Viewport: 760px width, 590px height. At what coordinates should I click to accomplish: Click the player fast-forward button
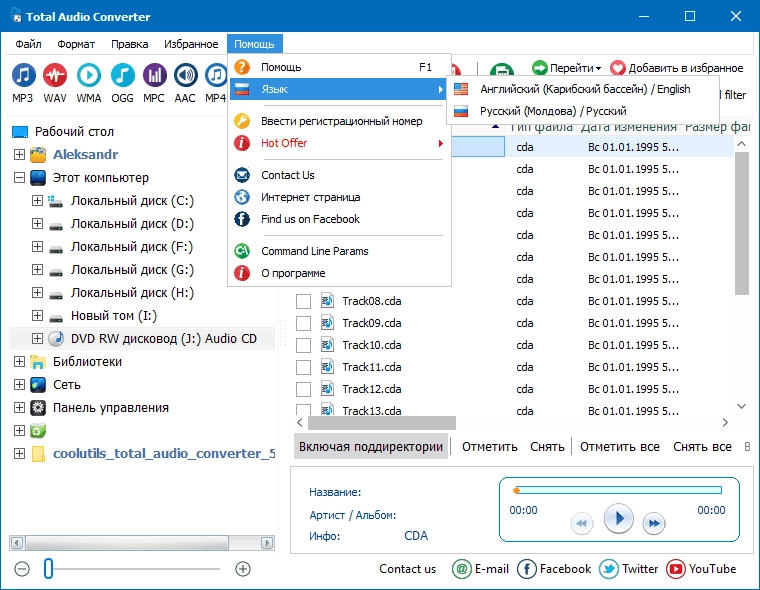(654, 523)
